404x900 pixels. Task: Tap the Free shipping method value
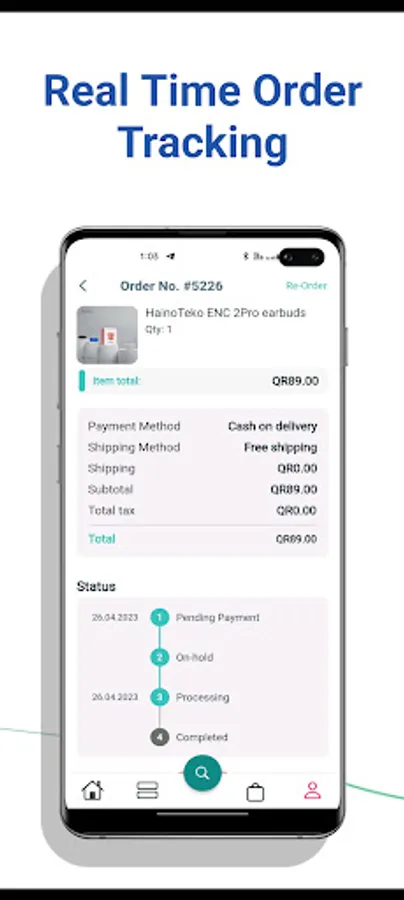[281, 448]
